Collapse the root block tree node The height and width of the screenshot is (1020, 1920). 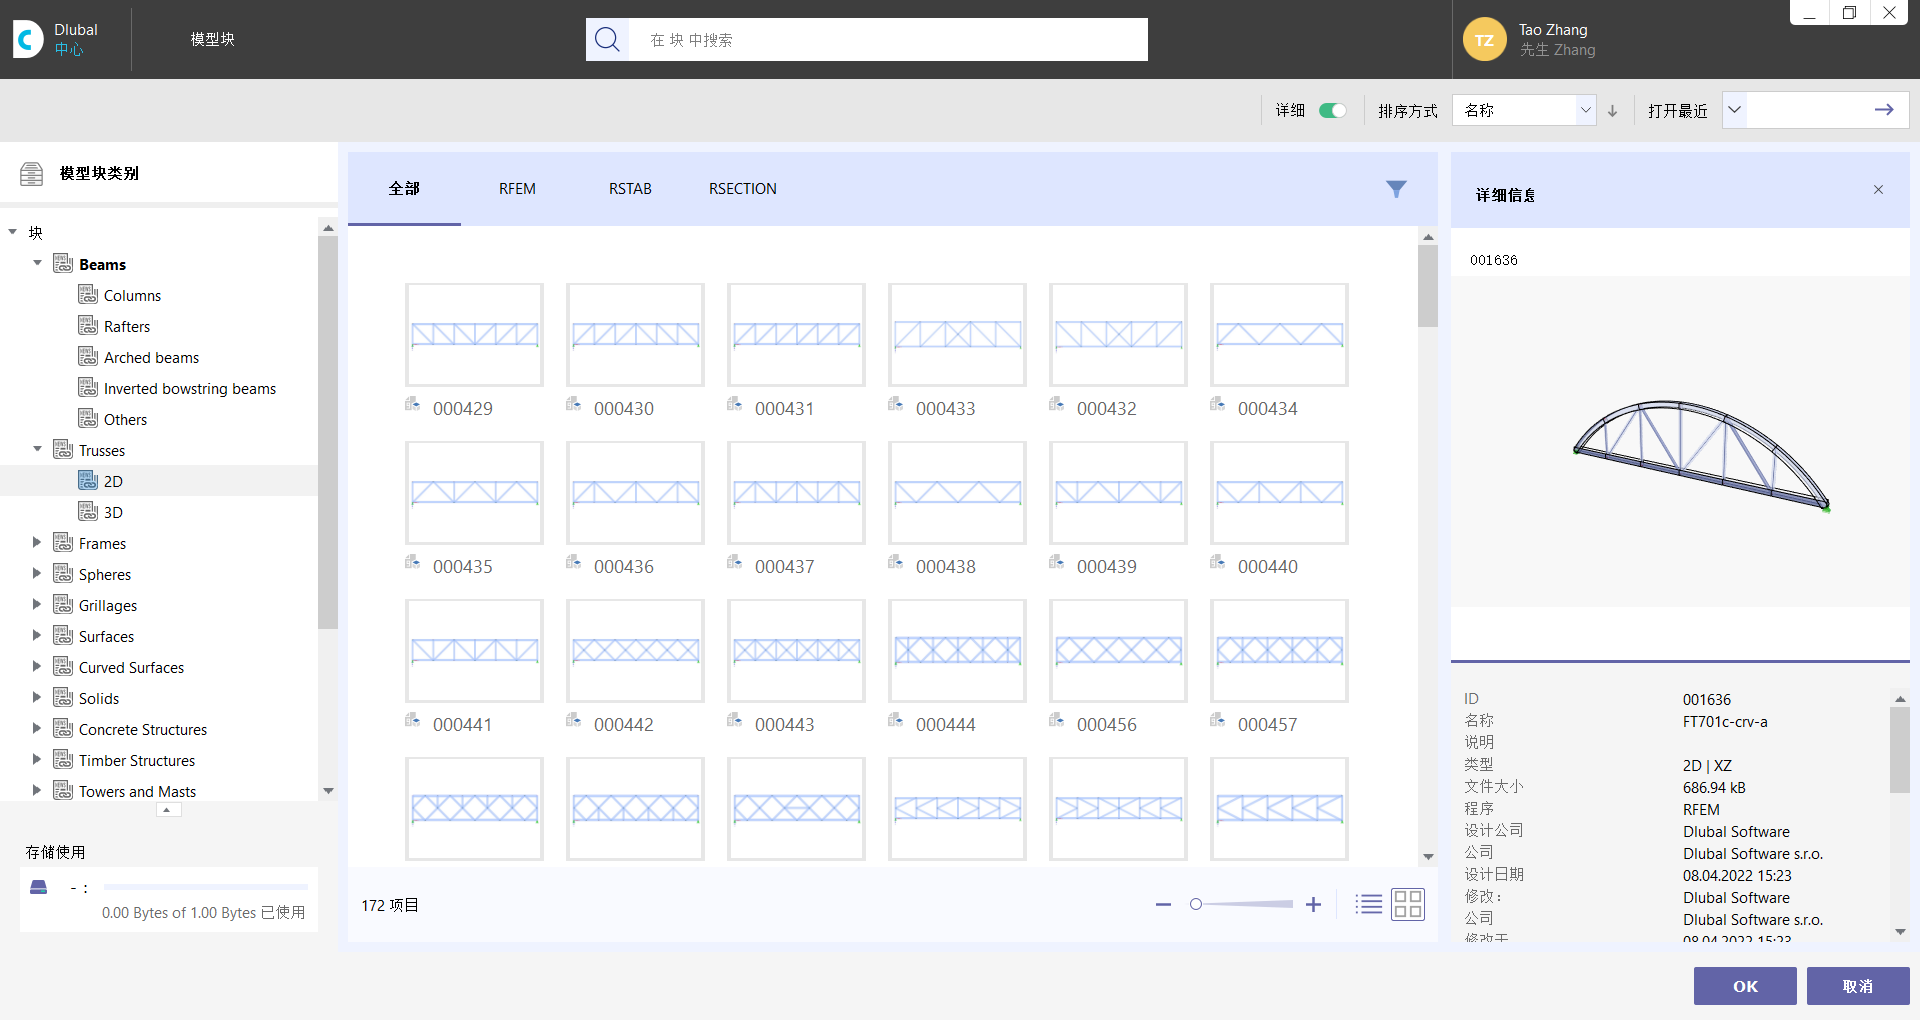click(x=13, y=233)
